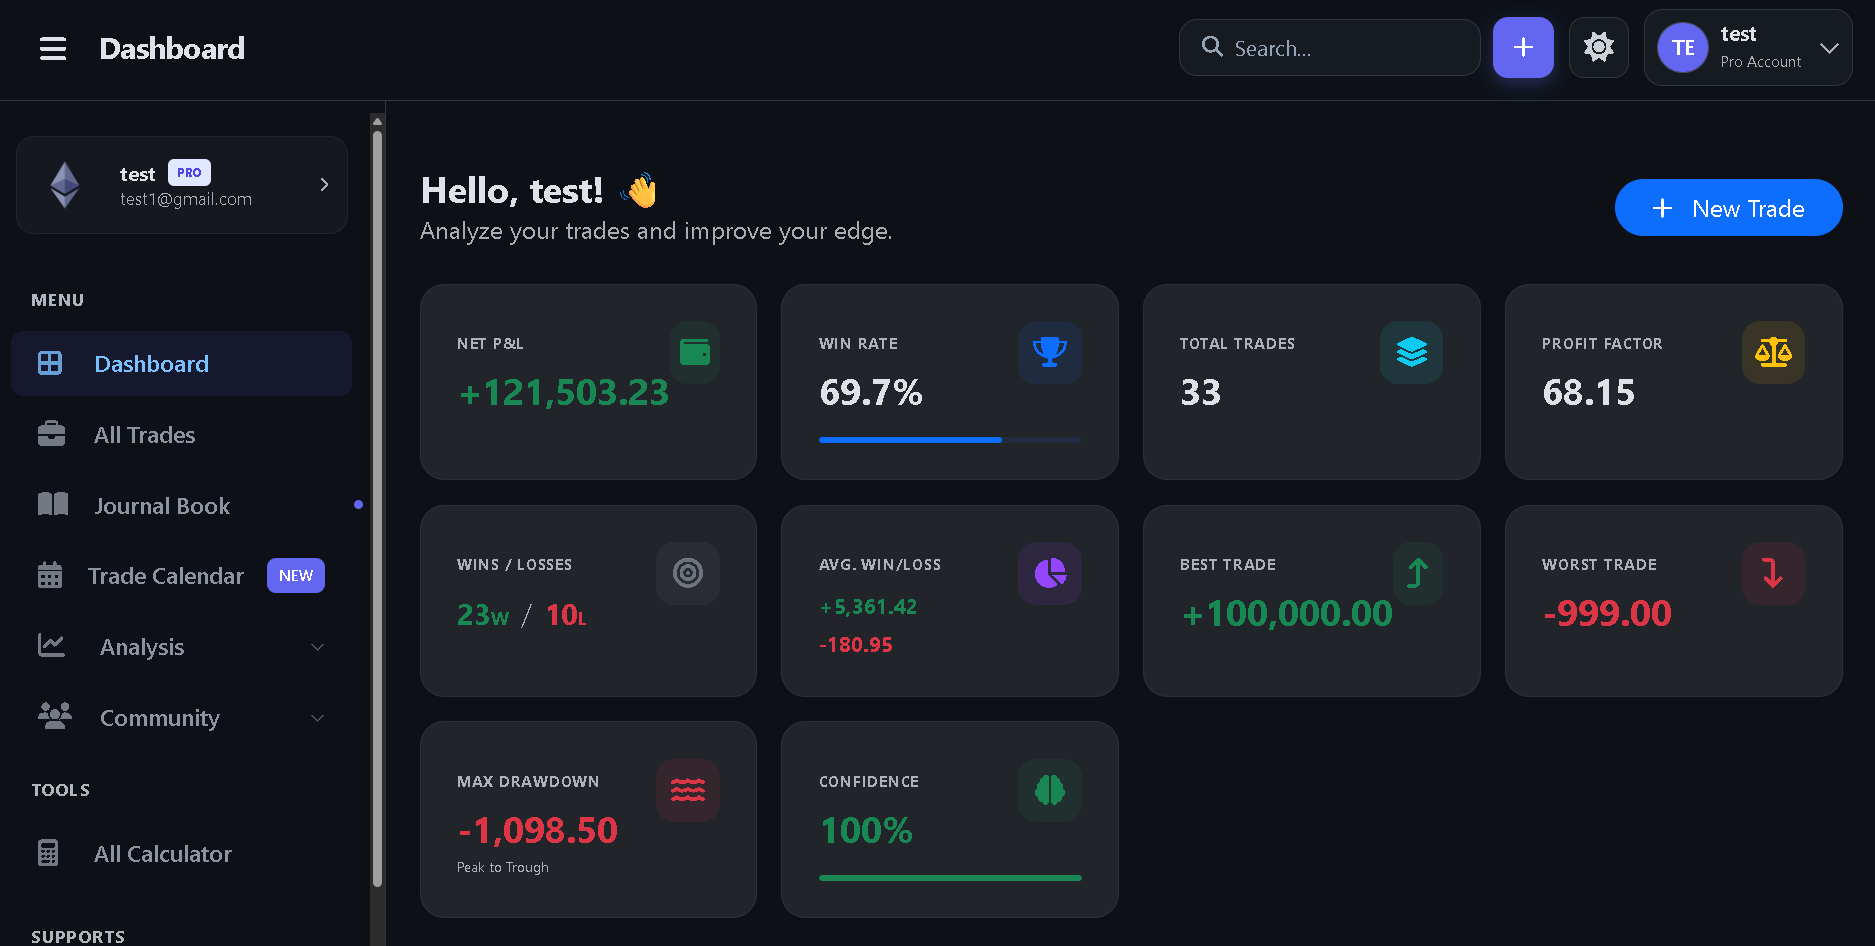Click the Worst Trade down arrow icon
The width and height of the screenshot is (1875, 946).
pyautogui.click(x=1773, y=573)
